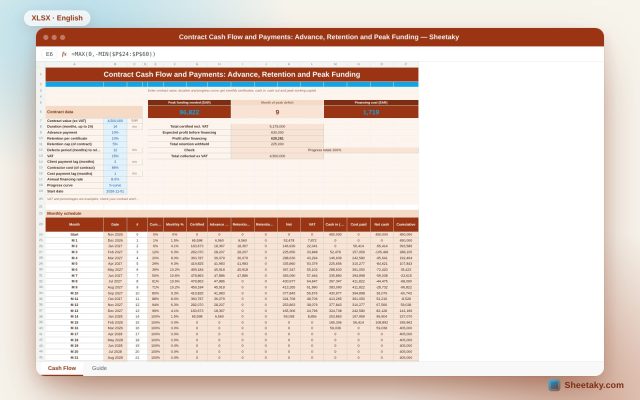The width and height of the screenshot is (640, 400).
Task: Select the Contract data section header
Action: (94, 112)
